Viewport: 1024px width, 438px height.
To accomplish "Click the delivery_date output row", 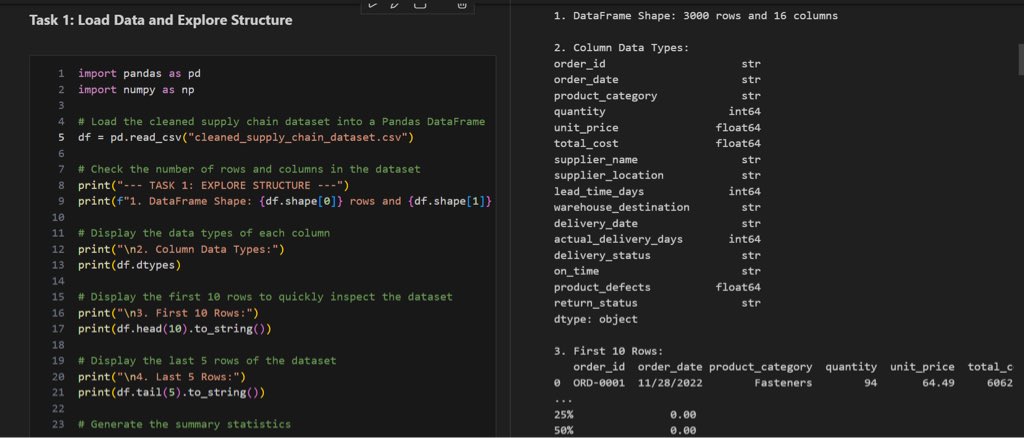I will (x=657, y=223).
